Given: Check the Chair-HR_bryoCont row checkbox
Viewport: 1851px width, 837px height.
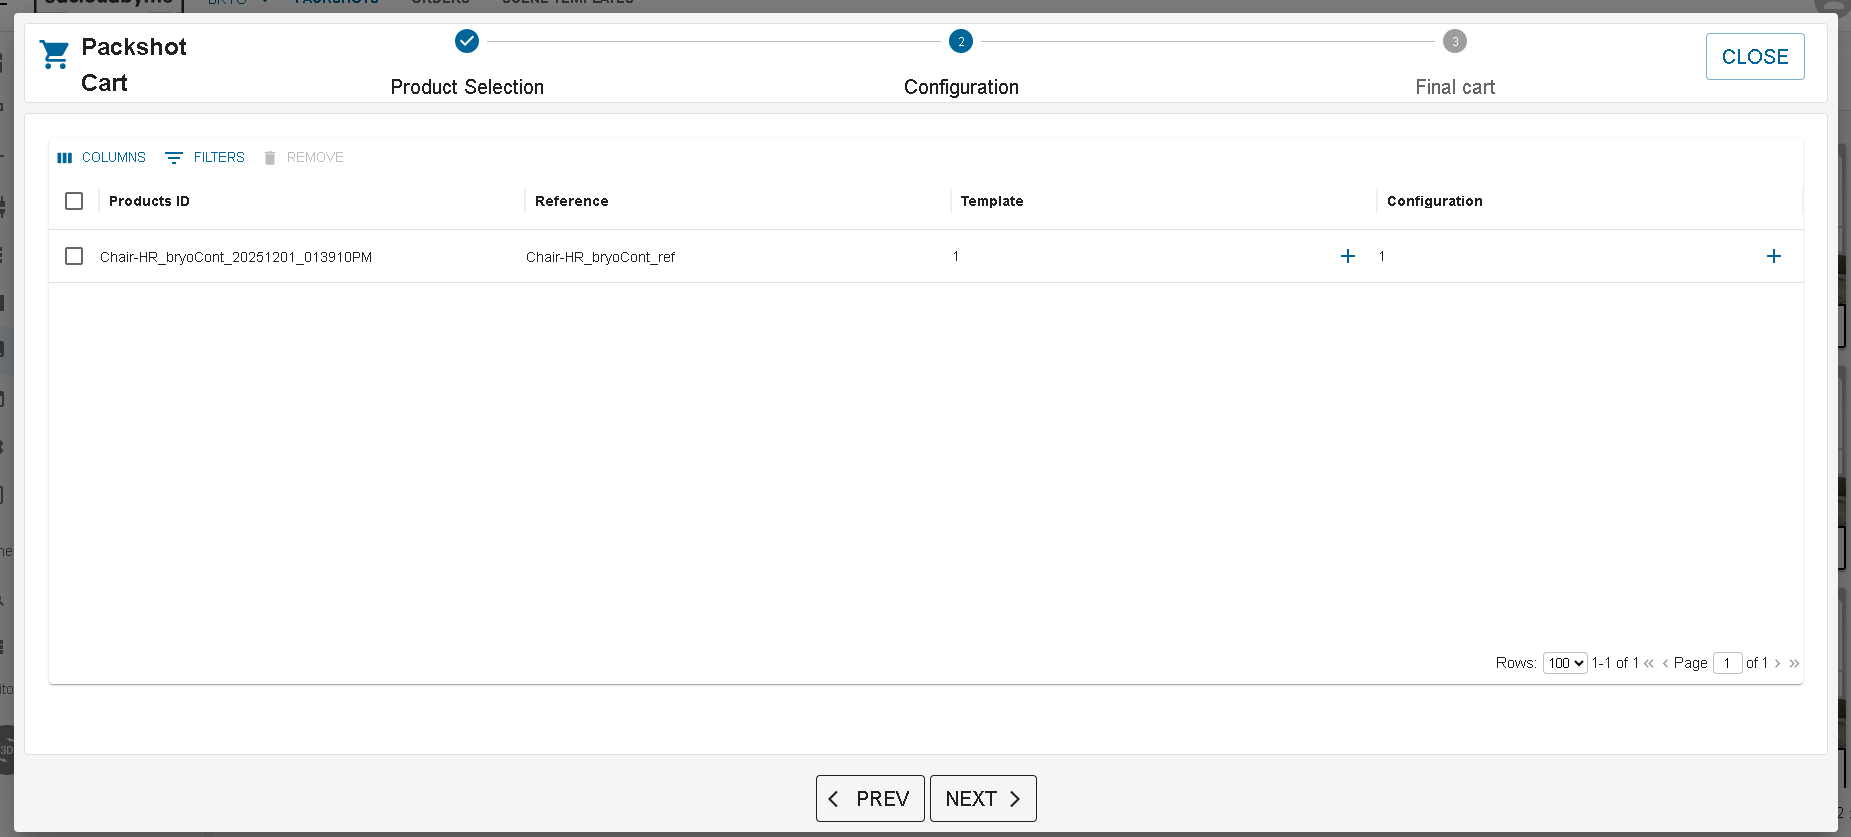Looking at the screenshot, I should click(x=74, y=256).
